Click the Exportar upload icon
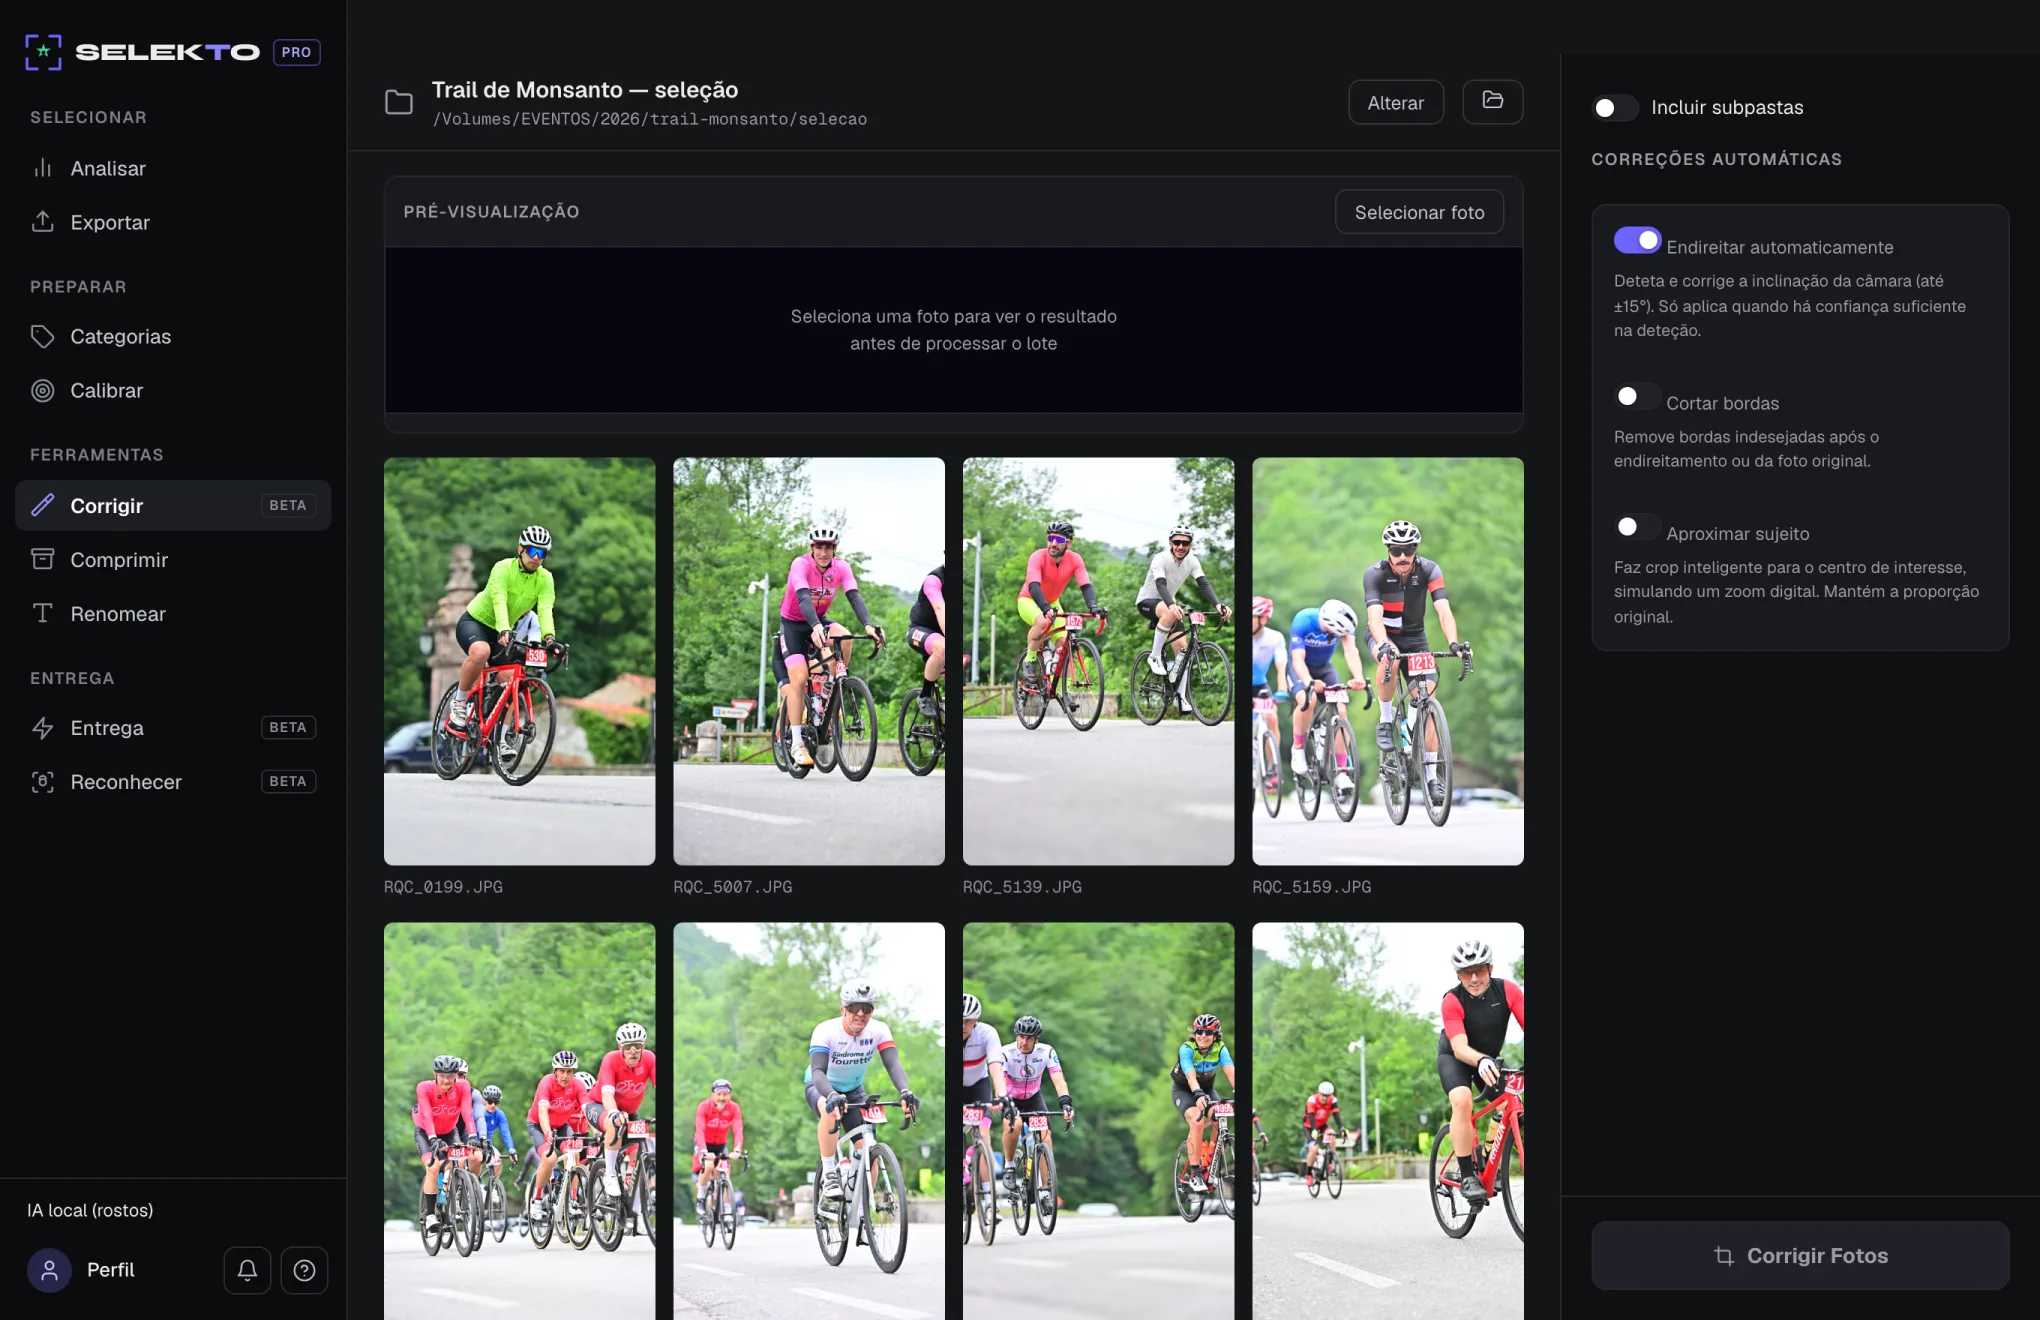2040x1320 pixels. (42, 222)
